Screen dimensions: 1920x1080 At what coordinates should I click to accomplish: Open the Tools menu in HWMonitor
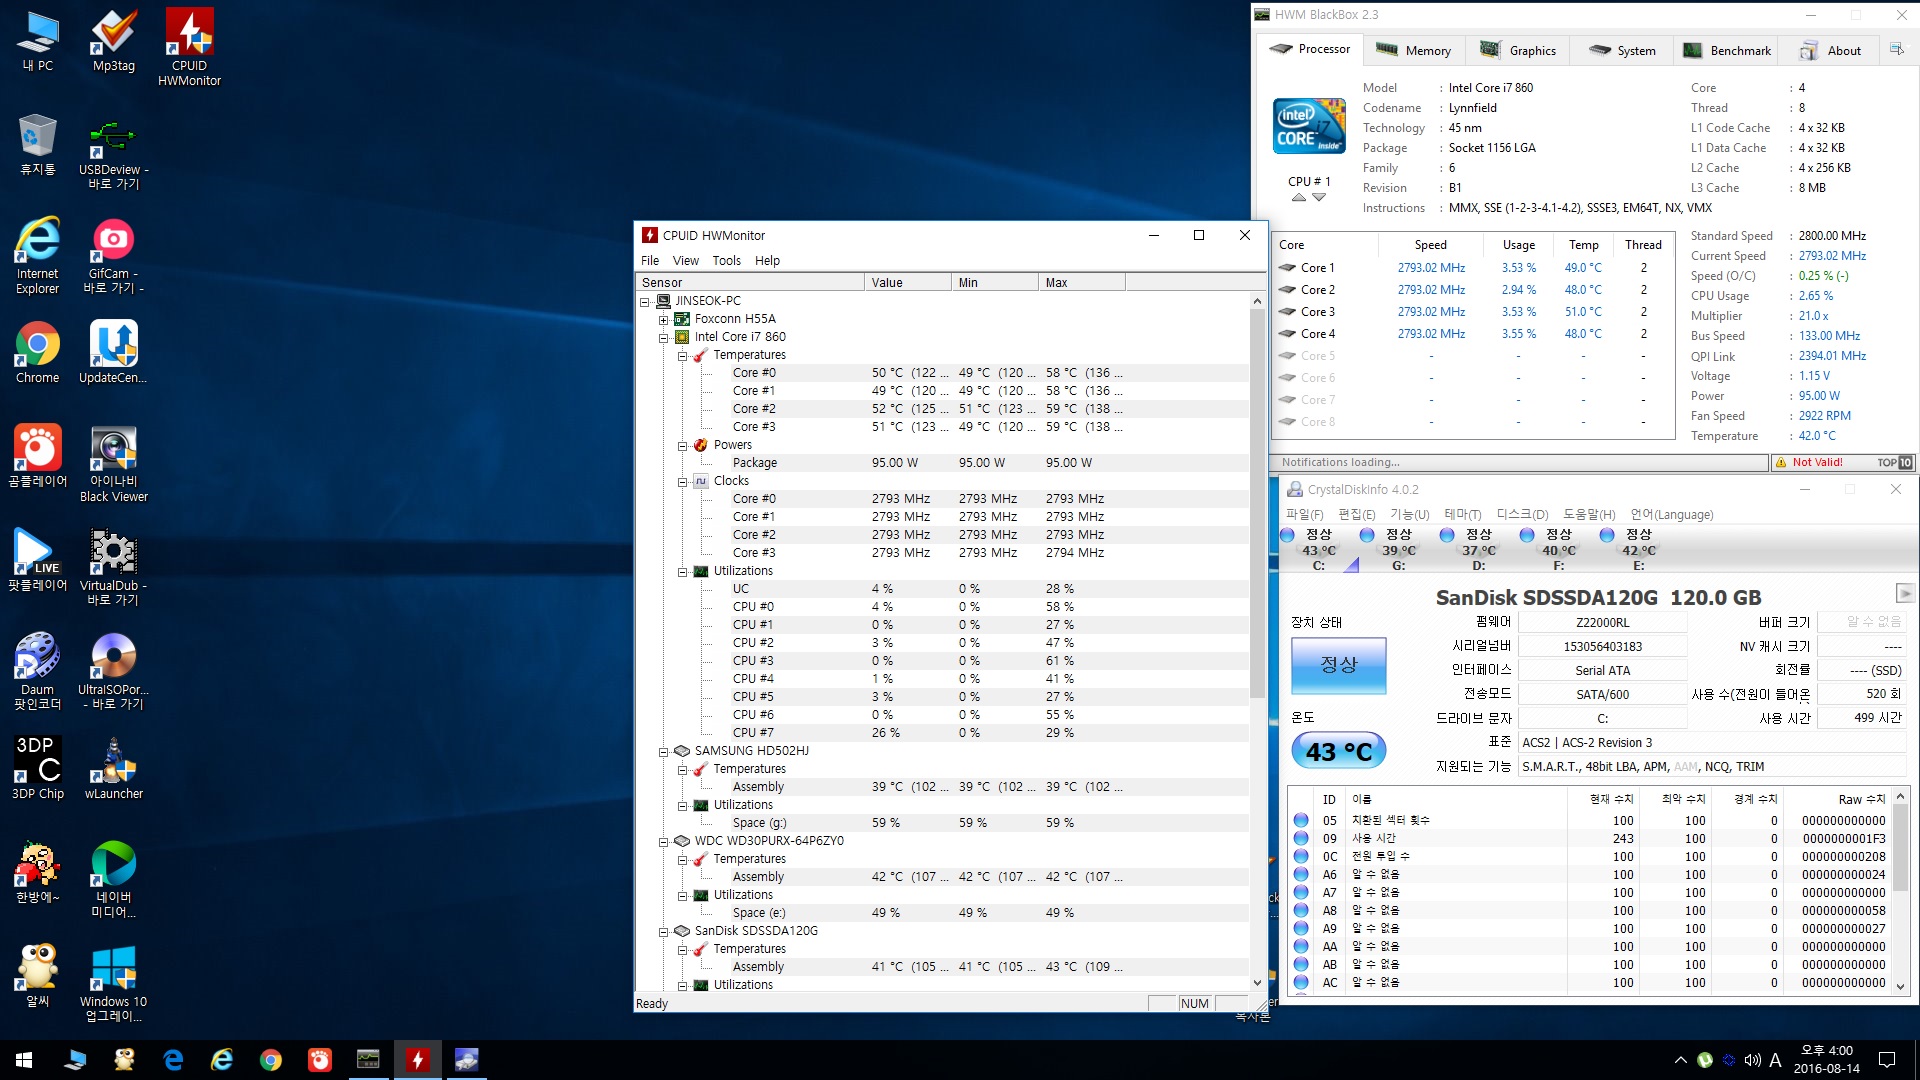tap(727, 260)
